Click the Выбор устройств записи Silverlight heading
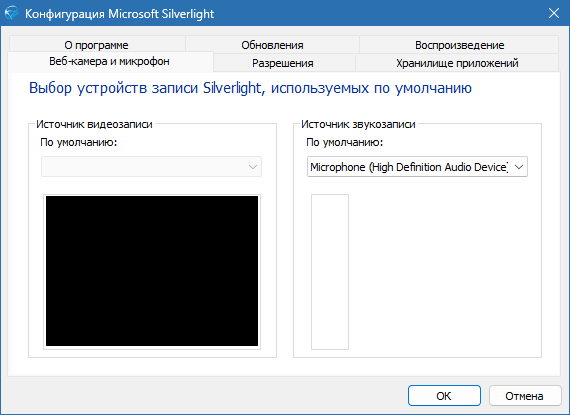Viewport: 570px width, 415px height. [250, 88]
